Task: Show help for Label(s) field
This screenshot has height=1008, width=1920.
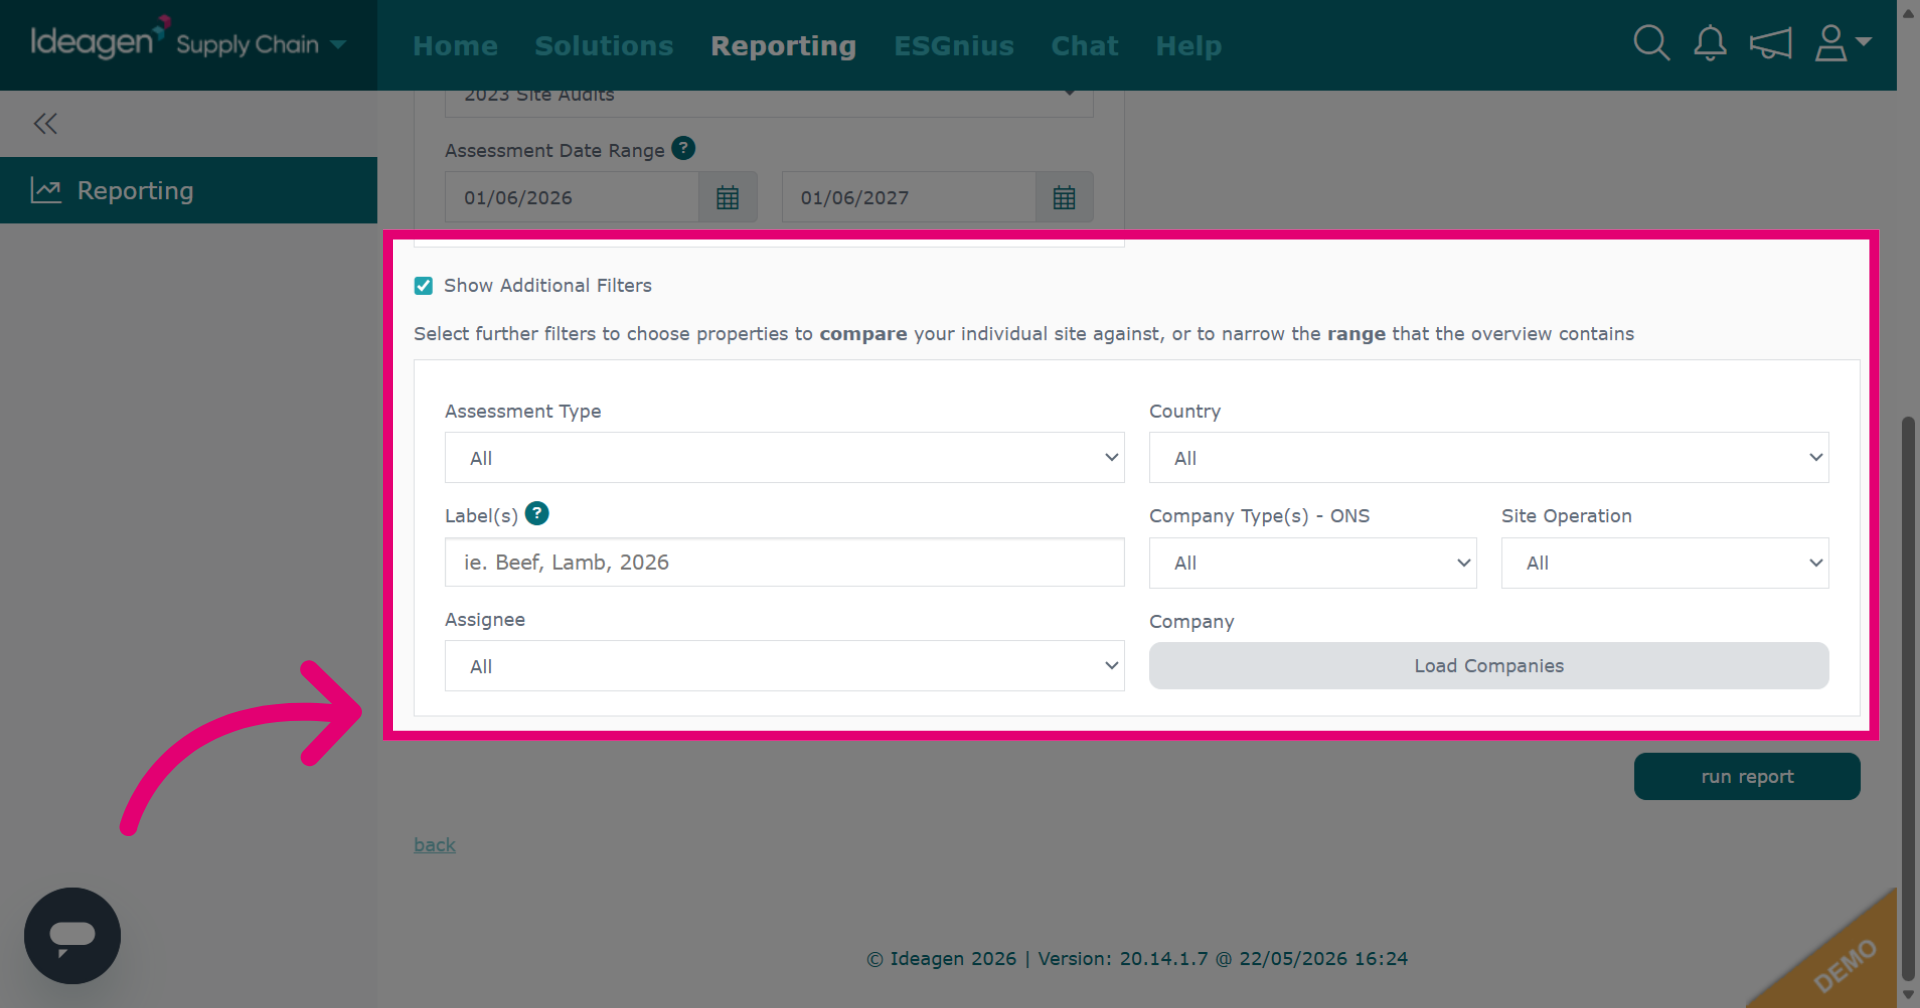Action: [537, 514]
